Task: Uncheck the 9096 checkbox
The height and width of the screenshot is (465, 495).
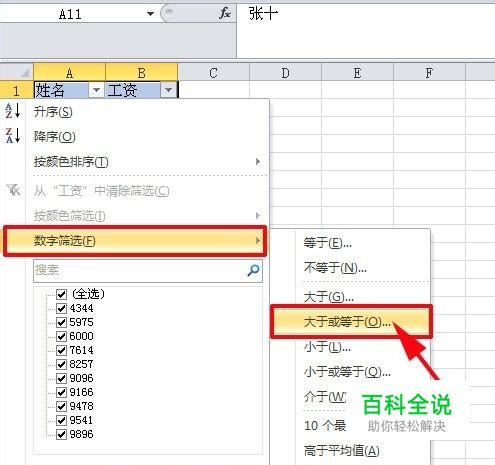Action: (x=61, y=378)
